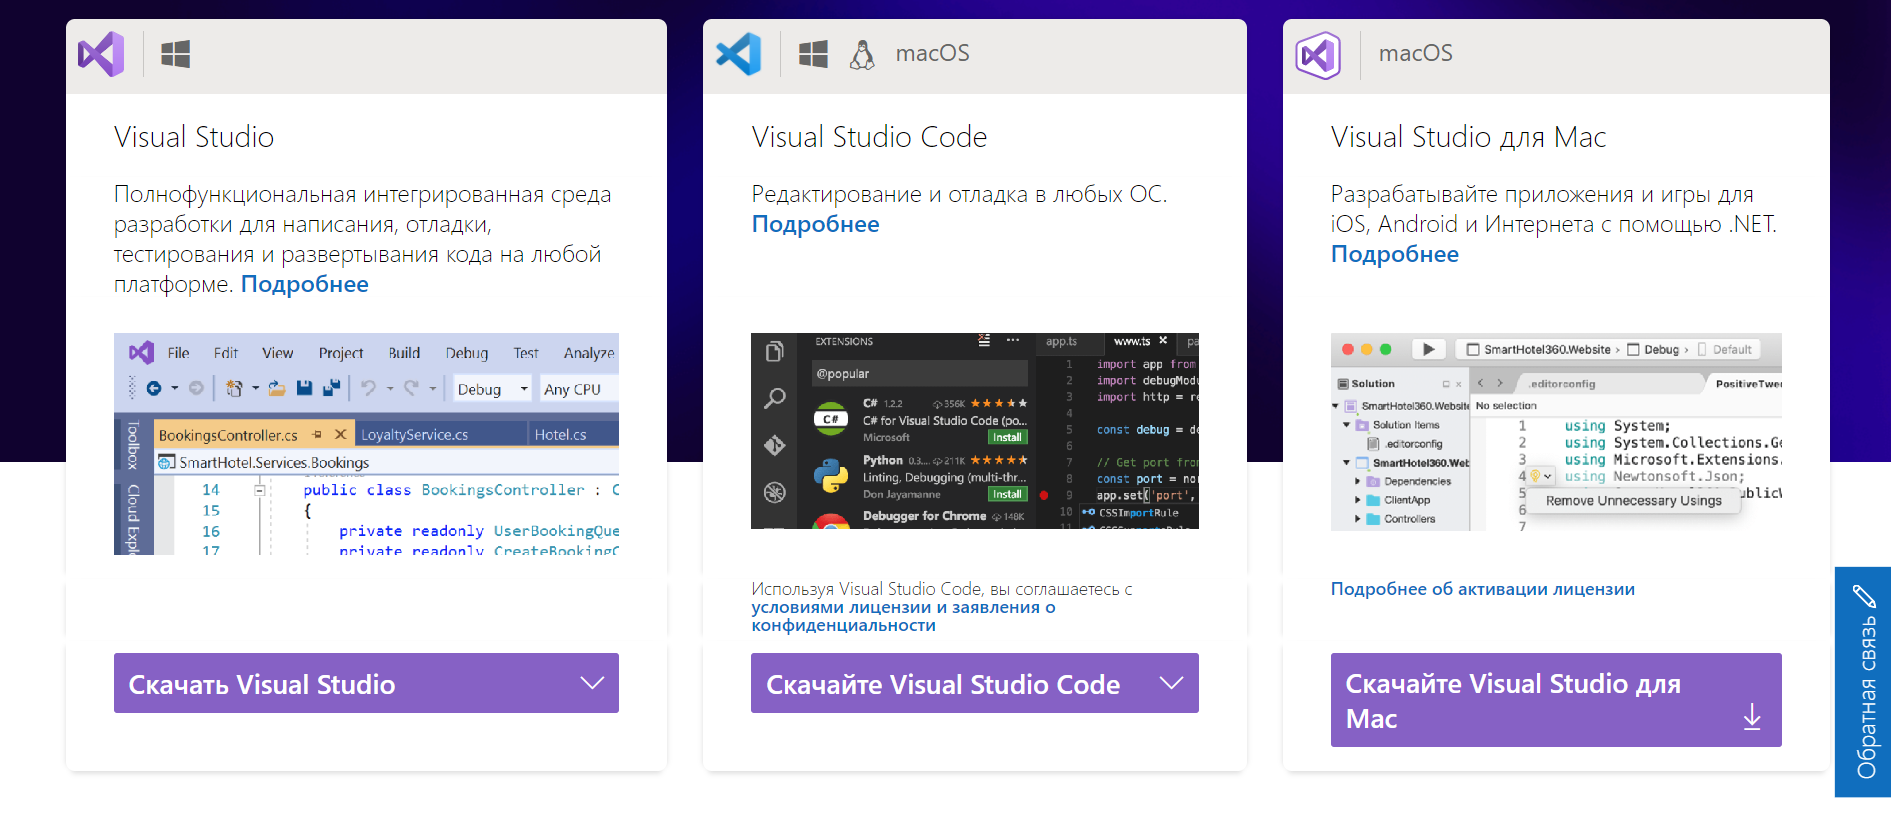Click the macOS label on the VS Code card
Image resolution: width=1891 pixels, height=813 pixels.
[x=932, y=53]
